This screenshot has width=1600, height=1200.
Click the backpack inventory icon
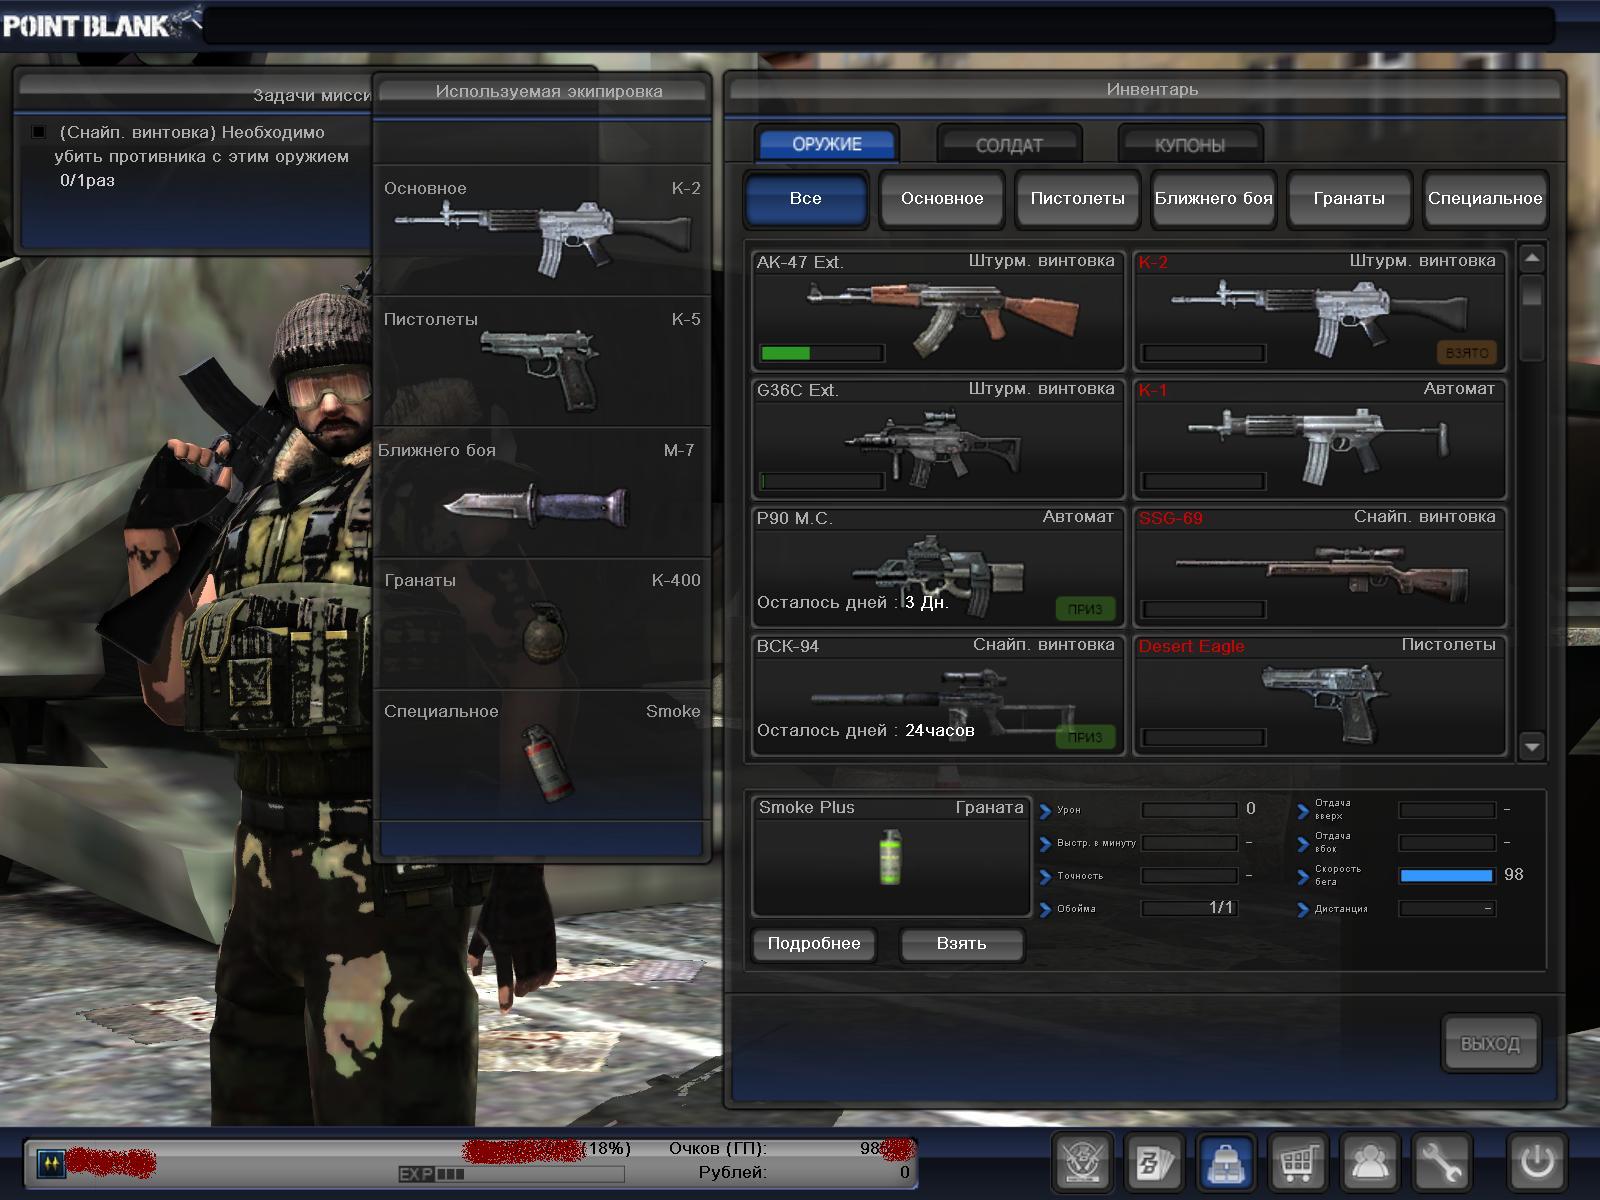coord(1226,1162)
